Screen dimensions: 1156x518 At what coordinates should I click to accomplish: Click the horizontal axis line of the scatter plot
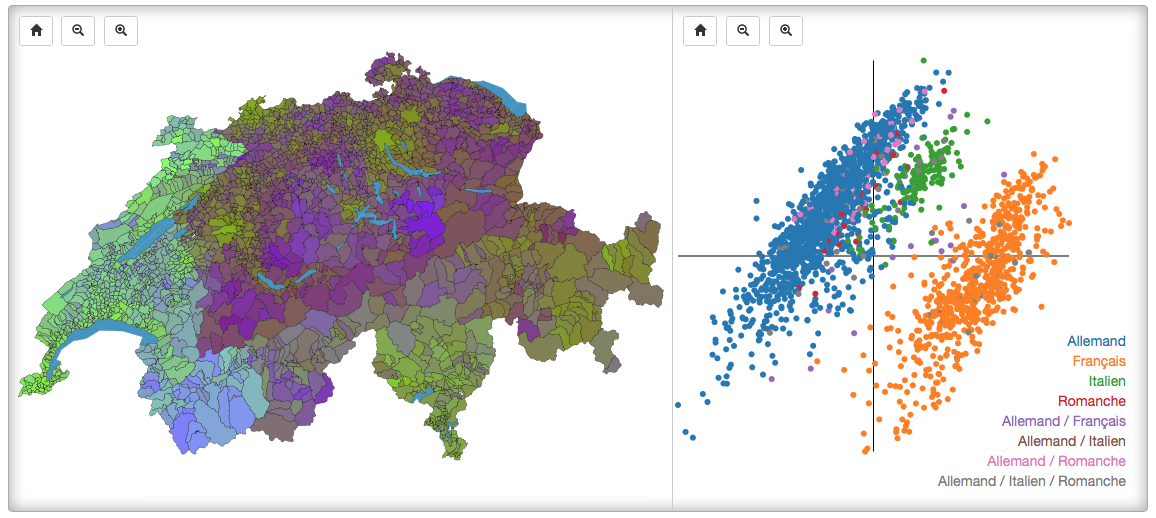pyautogui.click(x=720, y=256)
